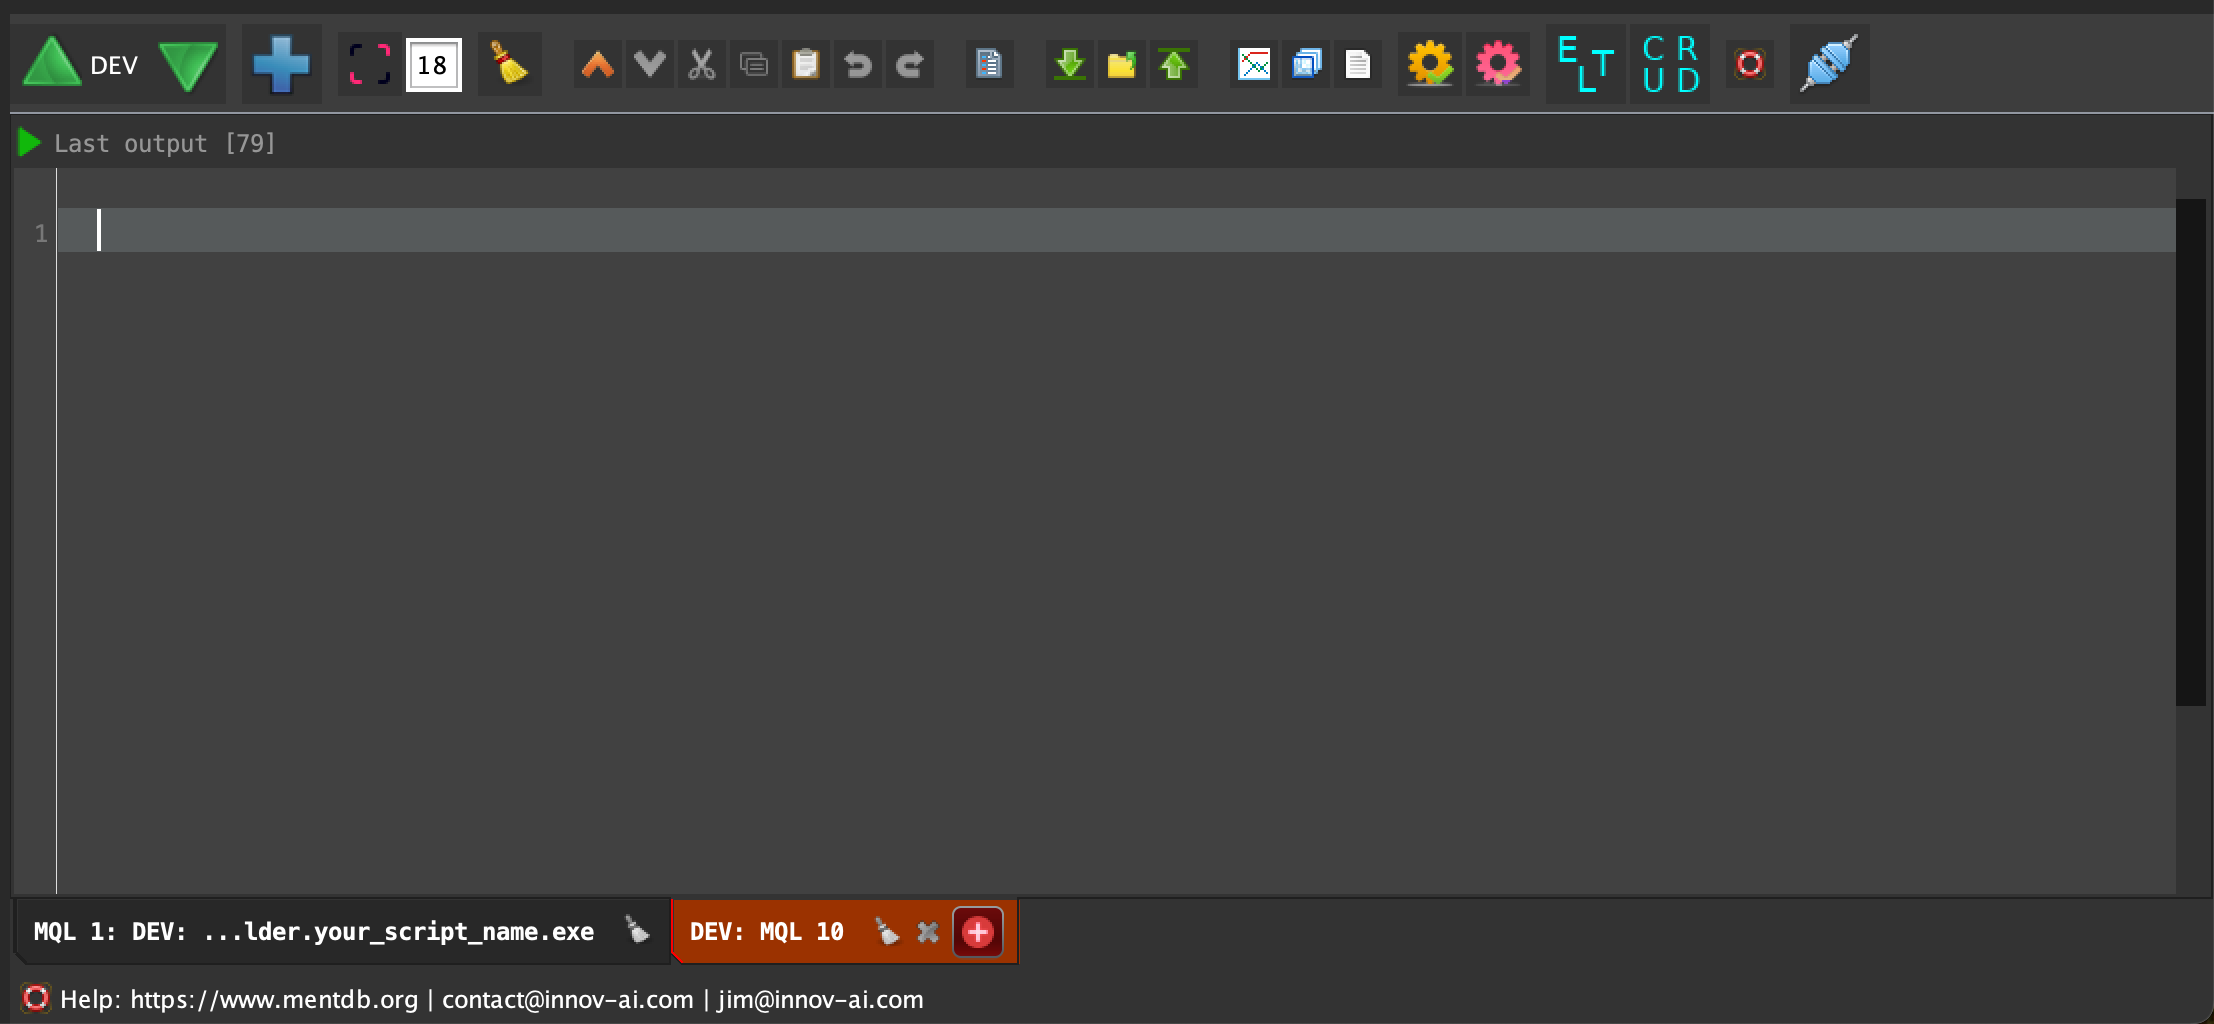Click the blue plus icon in toolbar
2214x1024 pixels.
[281, 65]
